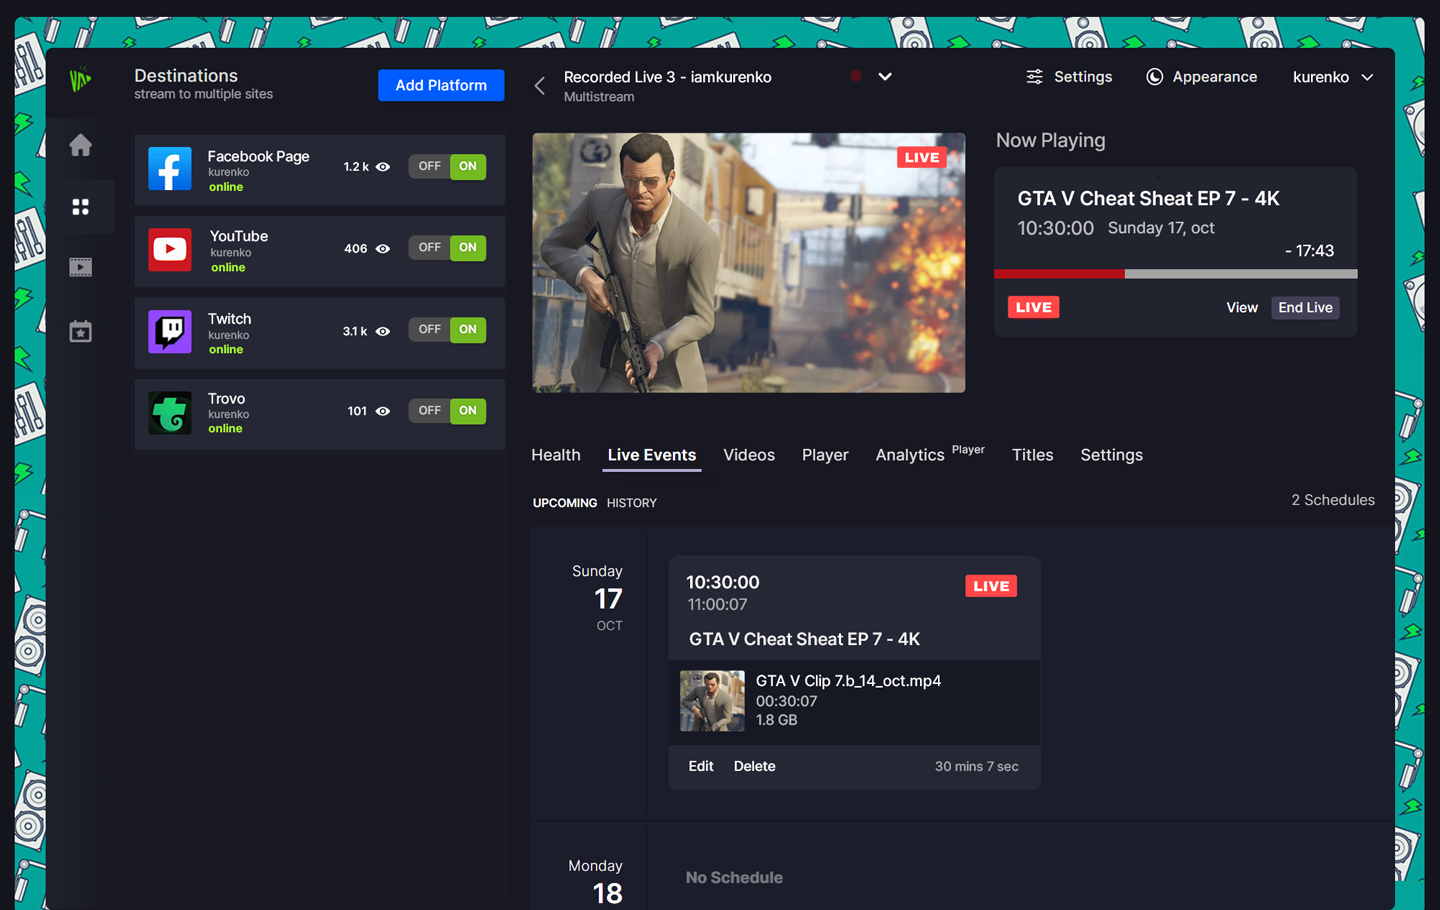Expand the stream title dropdown chevron

[885, 76]
